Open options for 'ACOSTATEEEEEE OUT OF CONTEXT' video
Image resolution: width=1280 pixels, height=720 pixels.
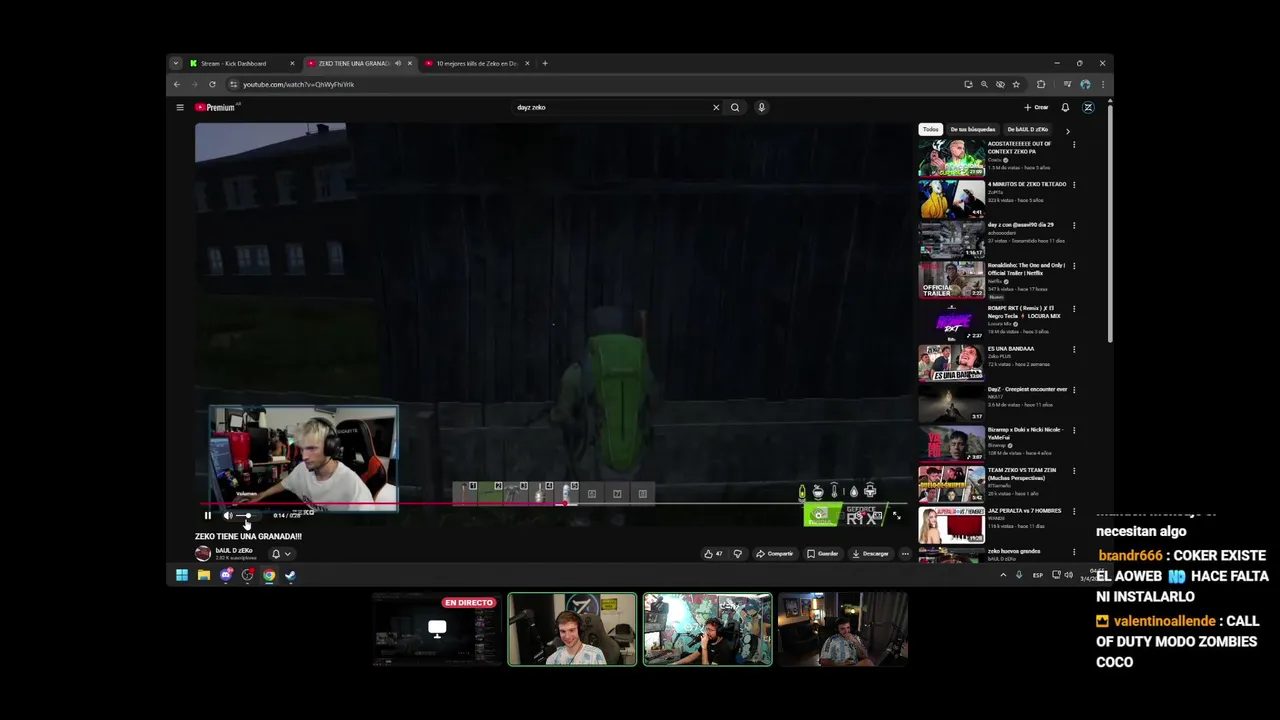(x=1074, y=145)
